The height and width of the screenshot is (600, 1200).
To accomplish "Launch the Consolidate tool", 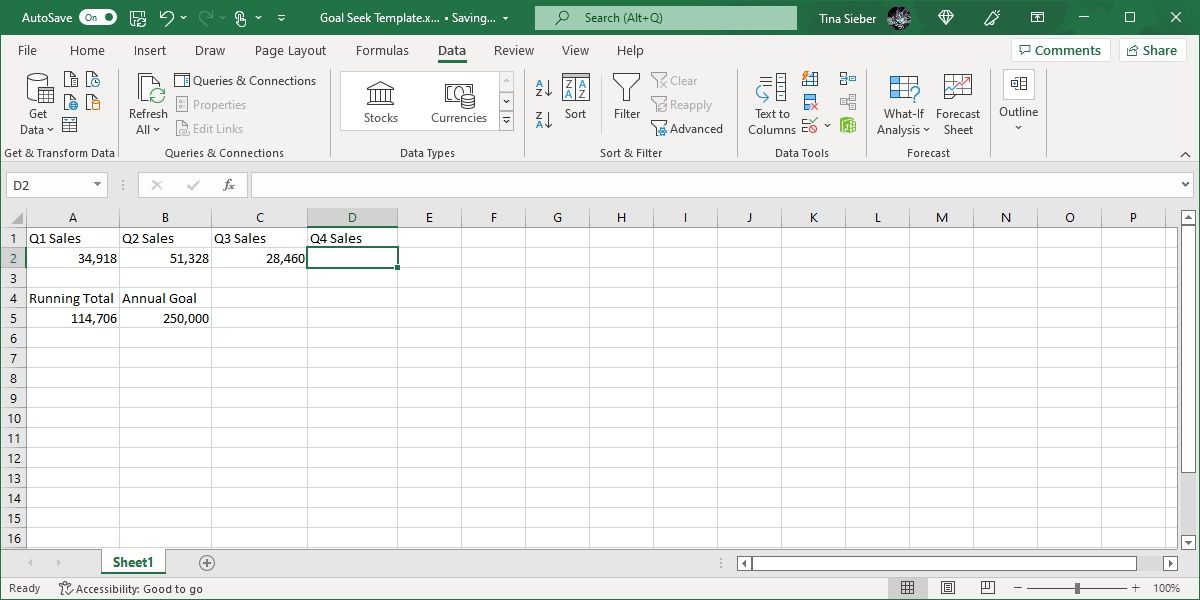I will pyautogui.click(x=848, y=78).
